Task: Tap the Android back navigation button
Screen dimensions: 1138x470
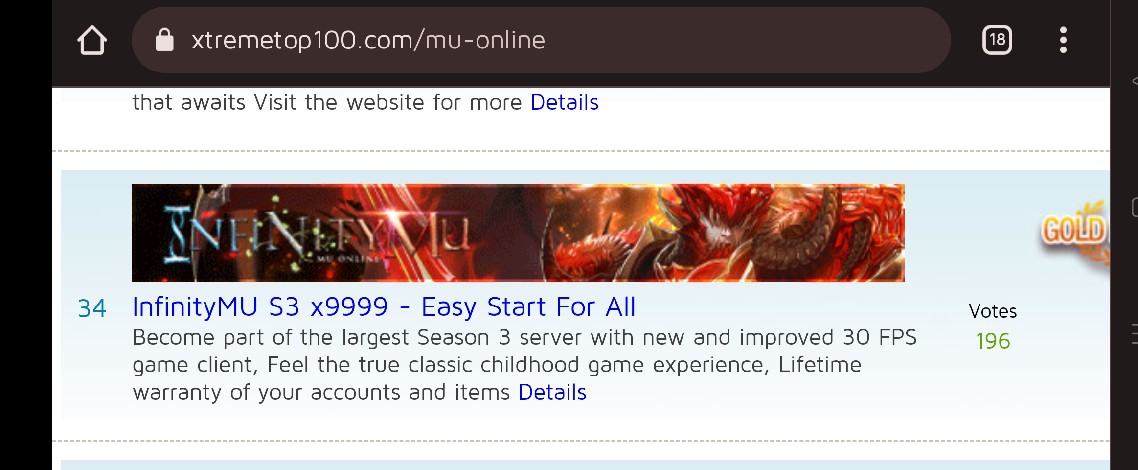Action: [x=1134, y=81]
